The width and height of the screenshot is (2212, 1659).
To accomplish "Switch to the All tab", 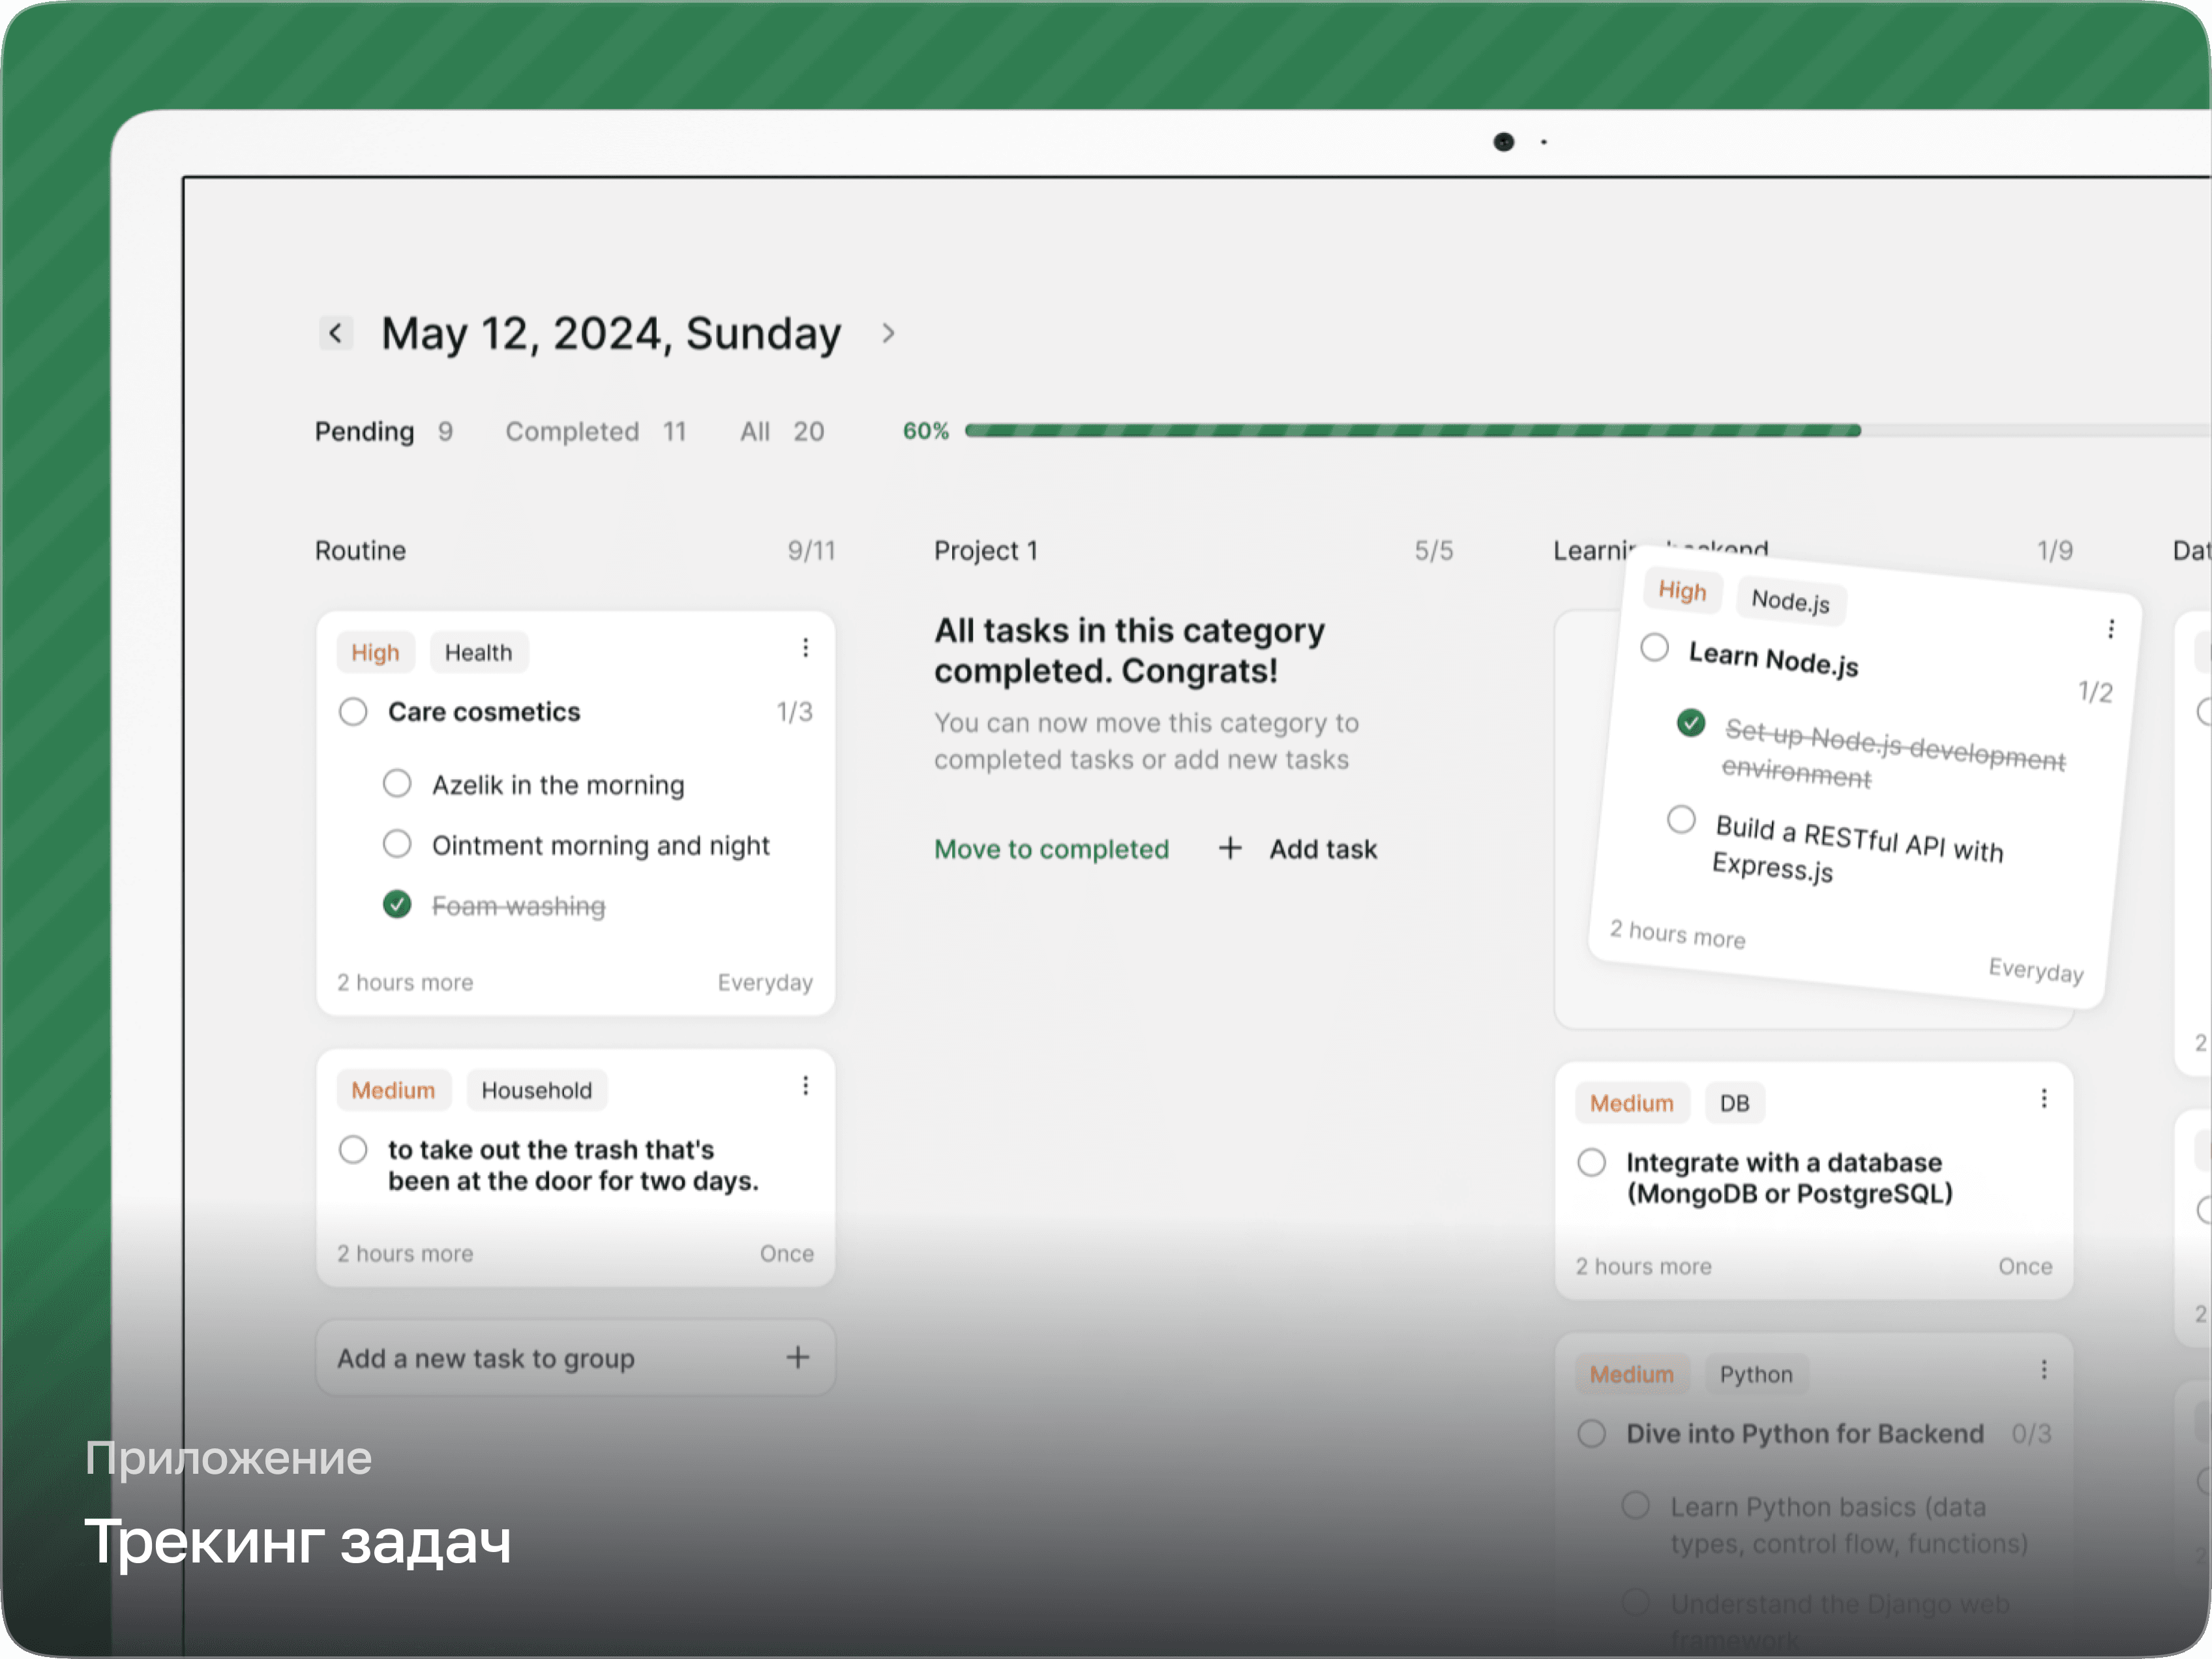I will coord(782,432).
